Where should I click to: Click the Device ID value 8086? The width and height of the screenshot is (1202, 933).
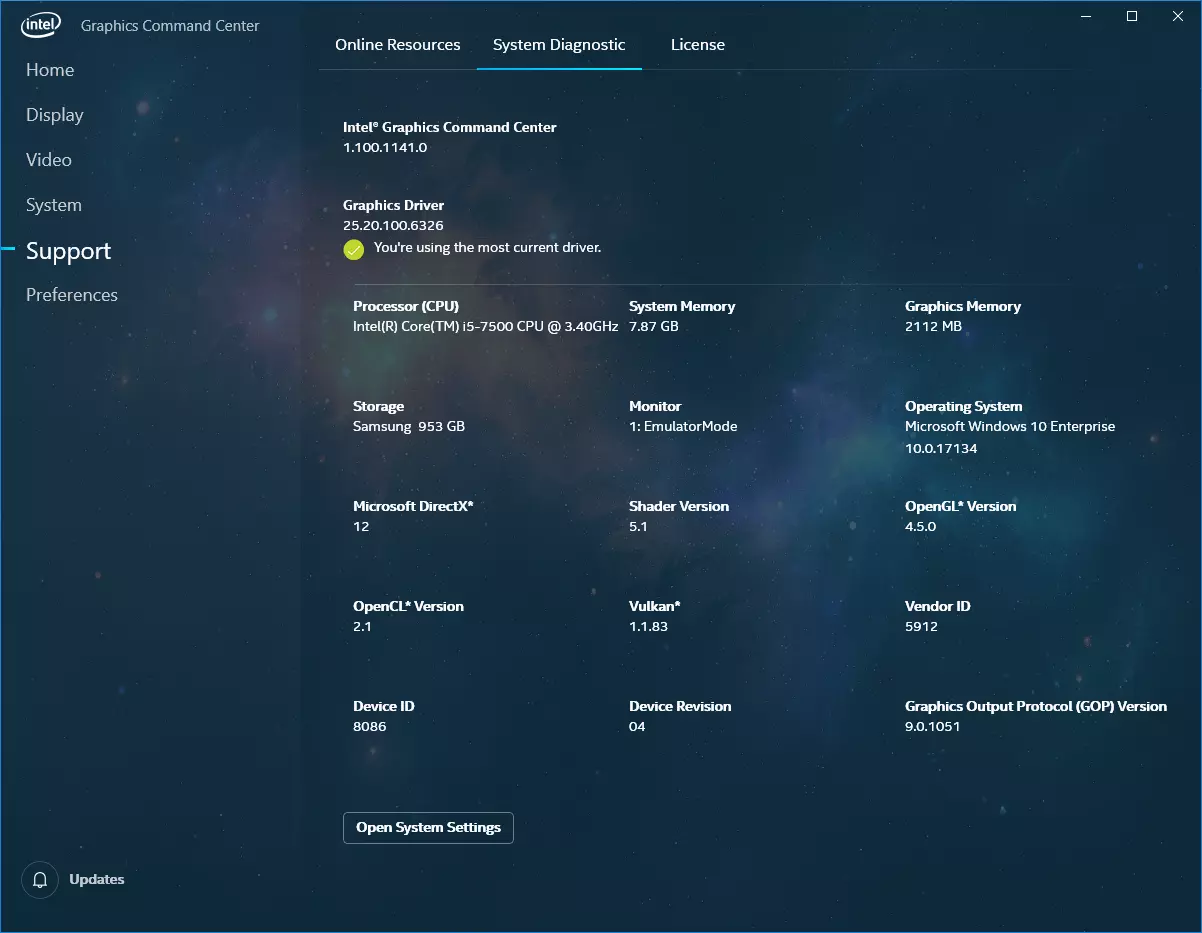[x=370, y=727]
